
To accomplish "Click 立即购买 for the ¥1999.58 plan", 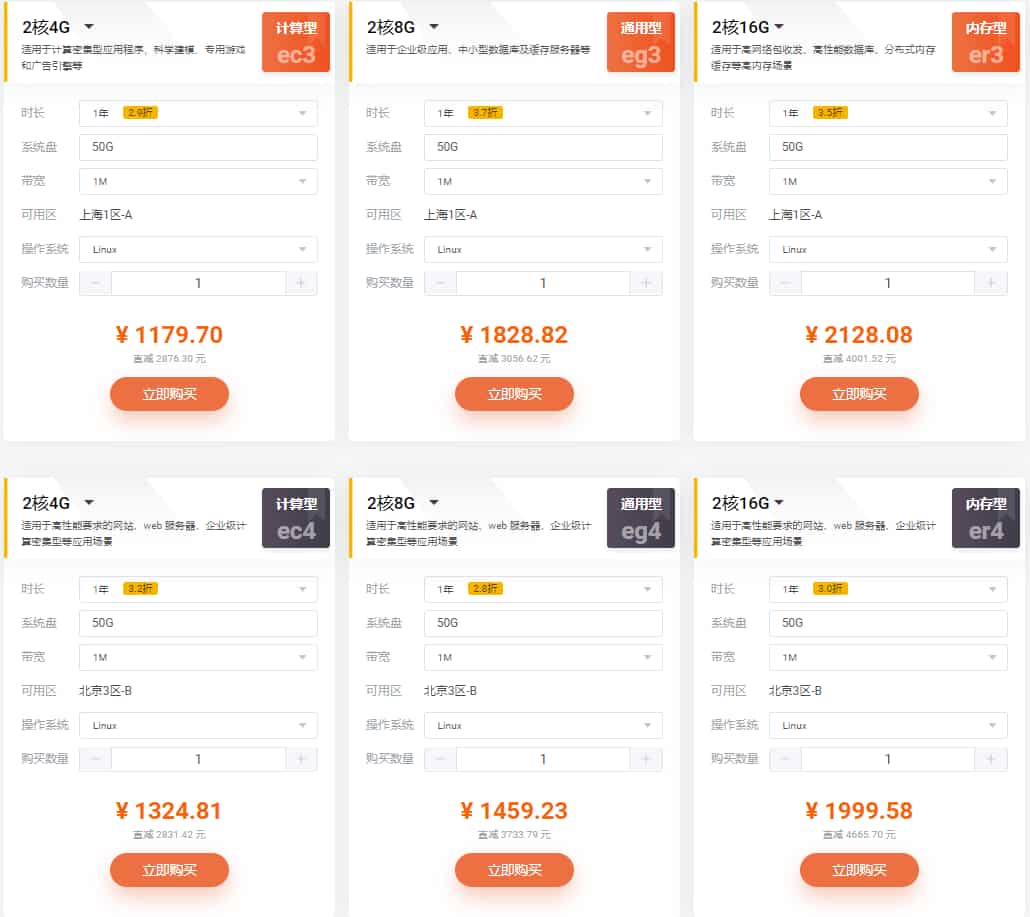I will (x=859, y=870).
